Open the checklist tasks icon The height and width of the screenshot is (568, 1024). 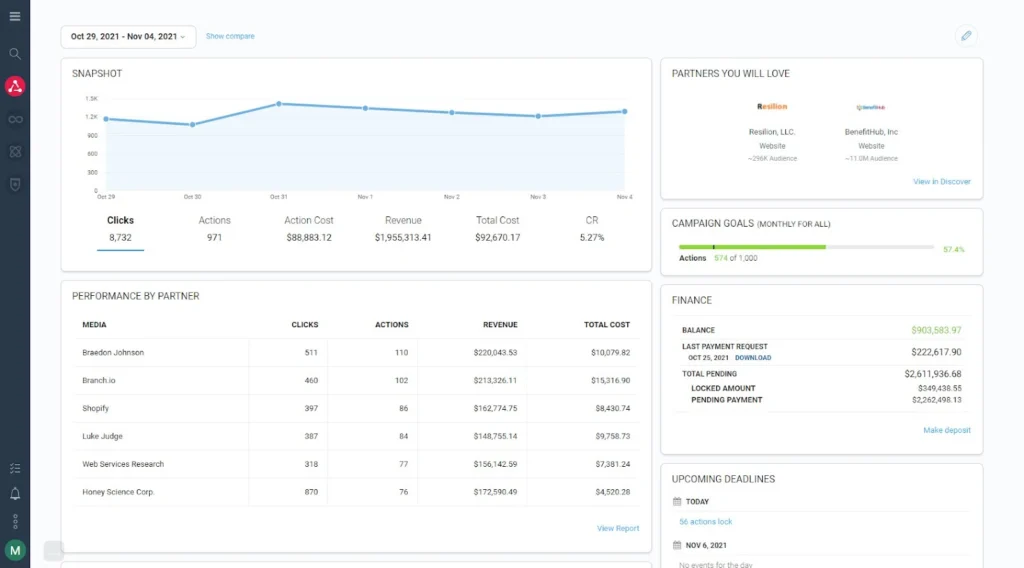(x=15, y=468)
